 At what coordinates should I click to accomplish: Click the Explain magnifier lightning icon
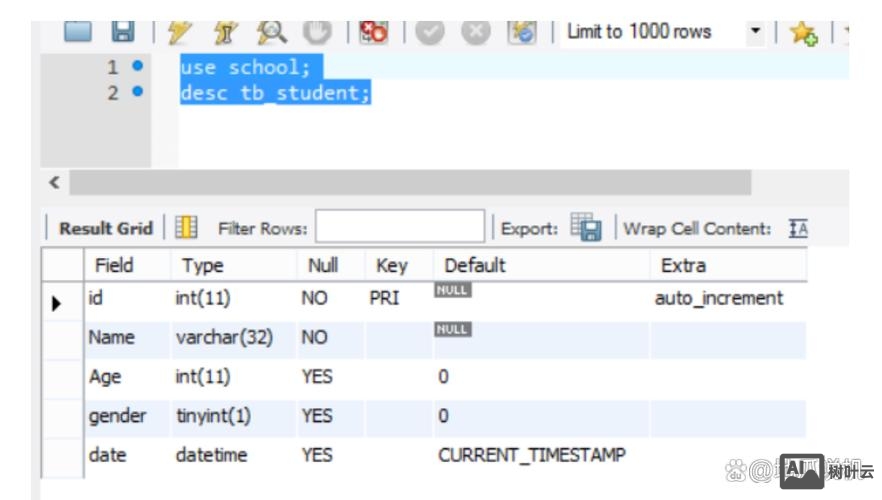click(x=273, y=32)
